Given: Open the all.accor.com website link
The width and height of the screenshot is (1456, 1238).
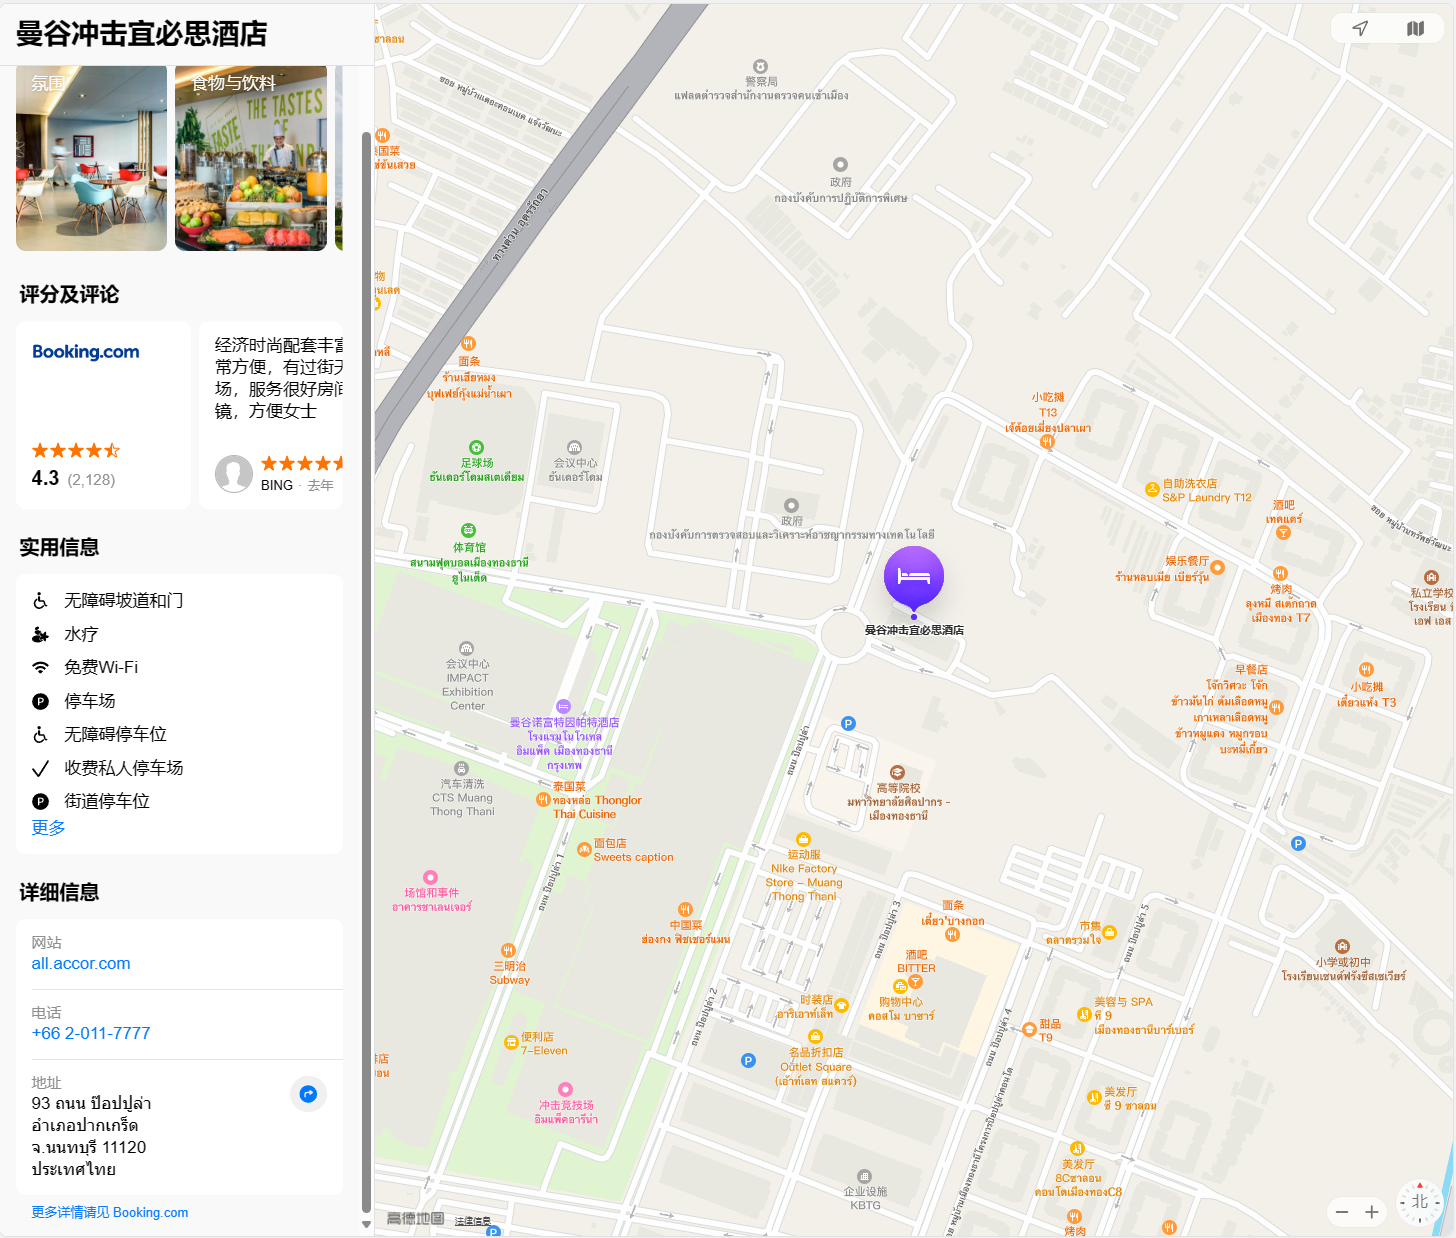Looking at the screenshot, I should pyautogui.click(x=81, y=964).
